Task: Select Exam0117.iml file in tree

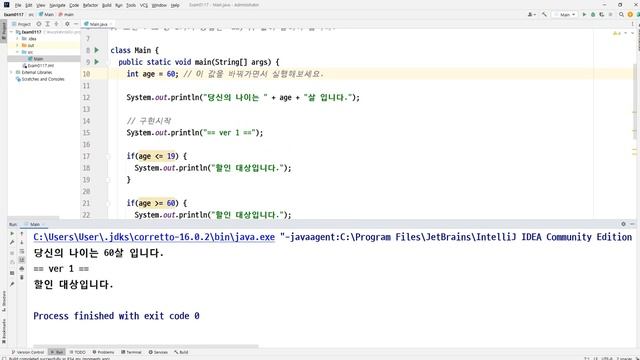Action: [38, 66]
